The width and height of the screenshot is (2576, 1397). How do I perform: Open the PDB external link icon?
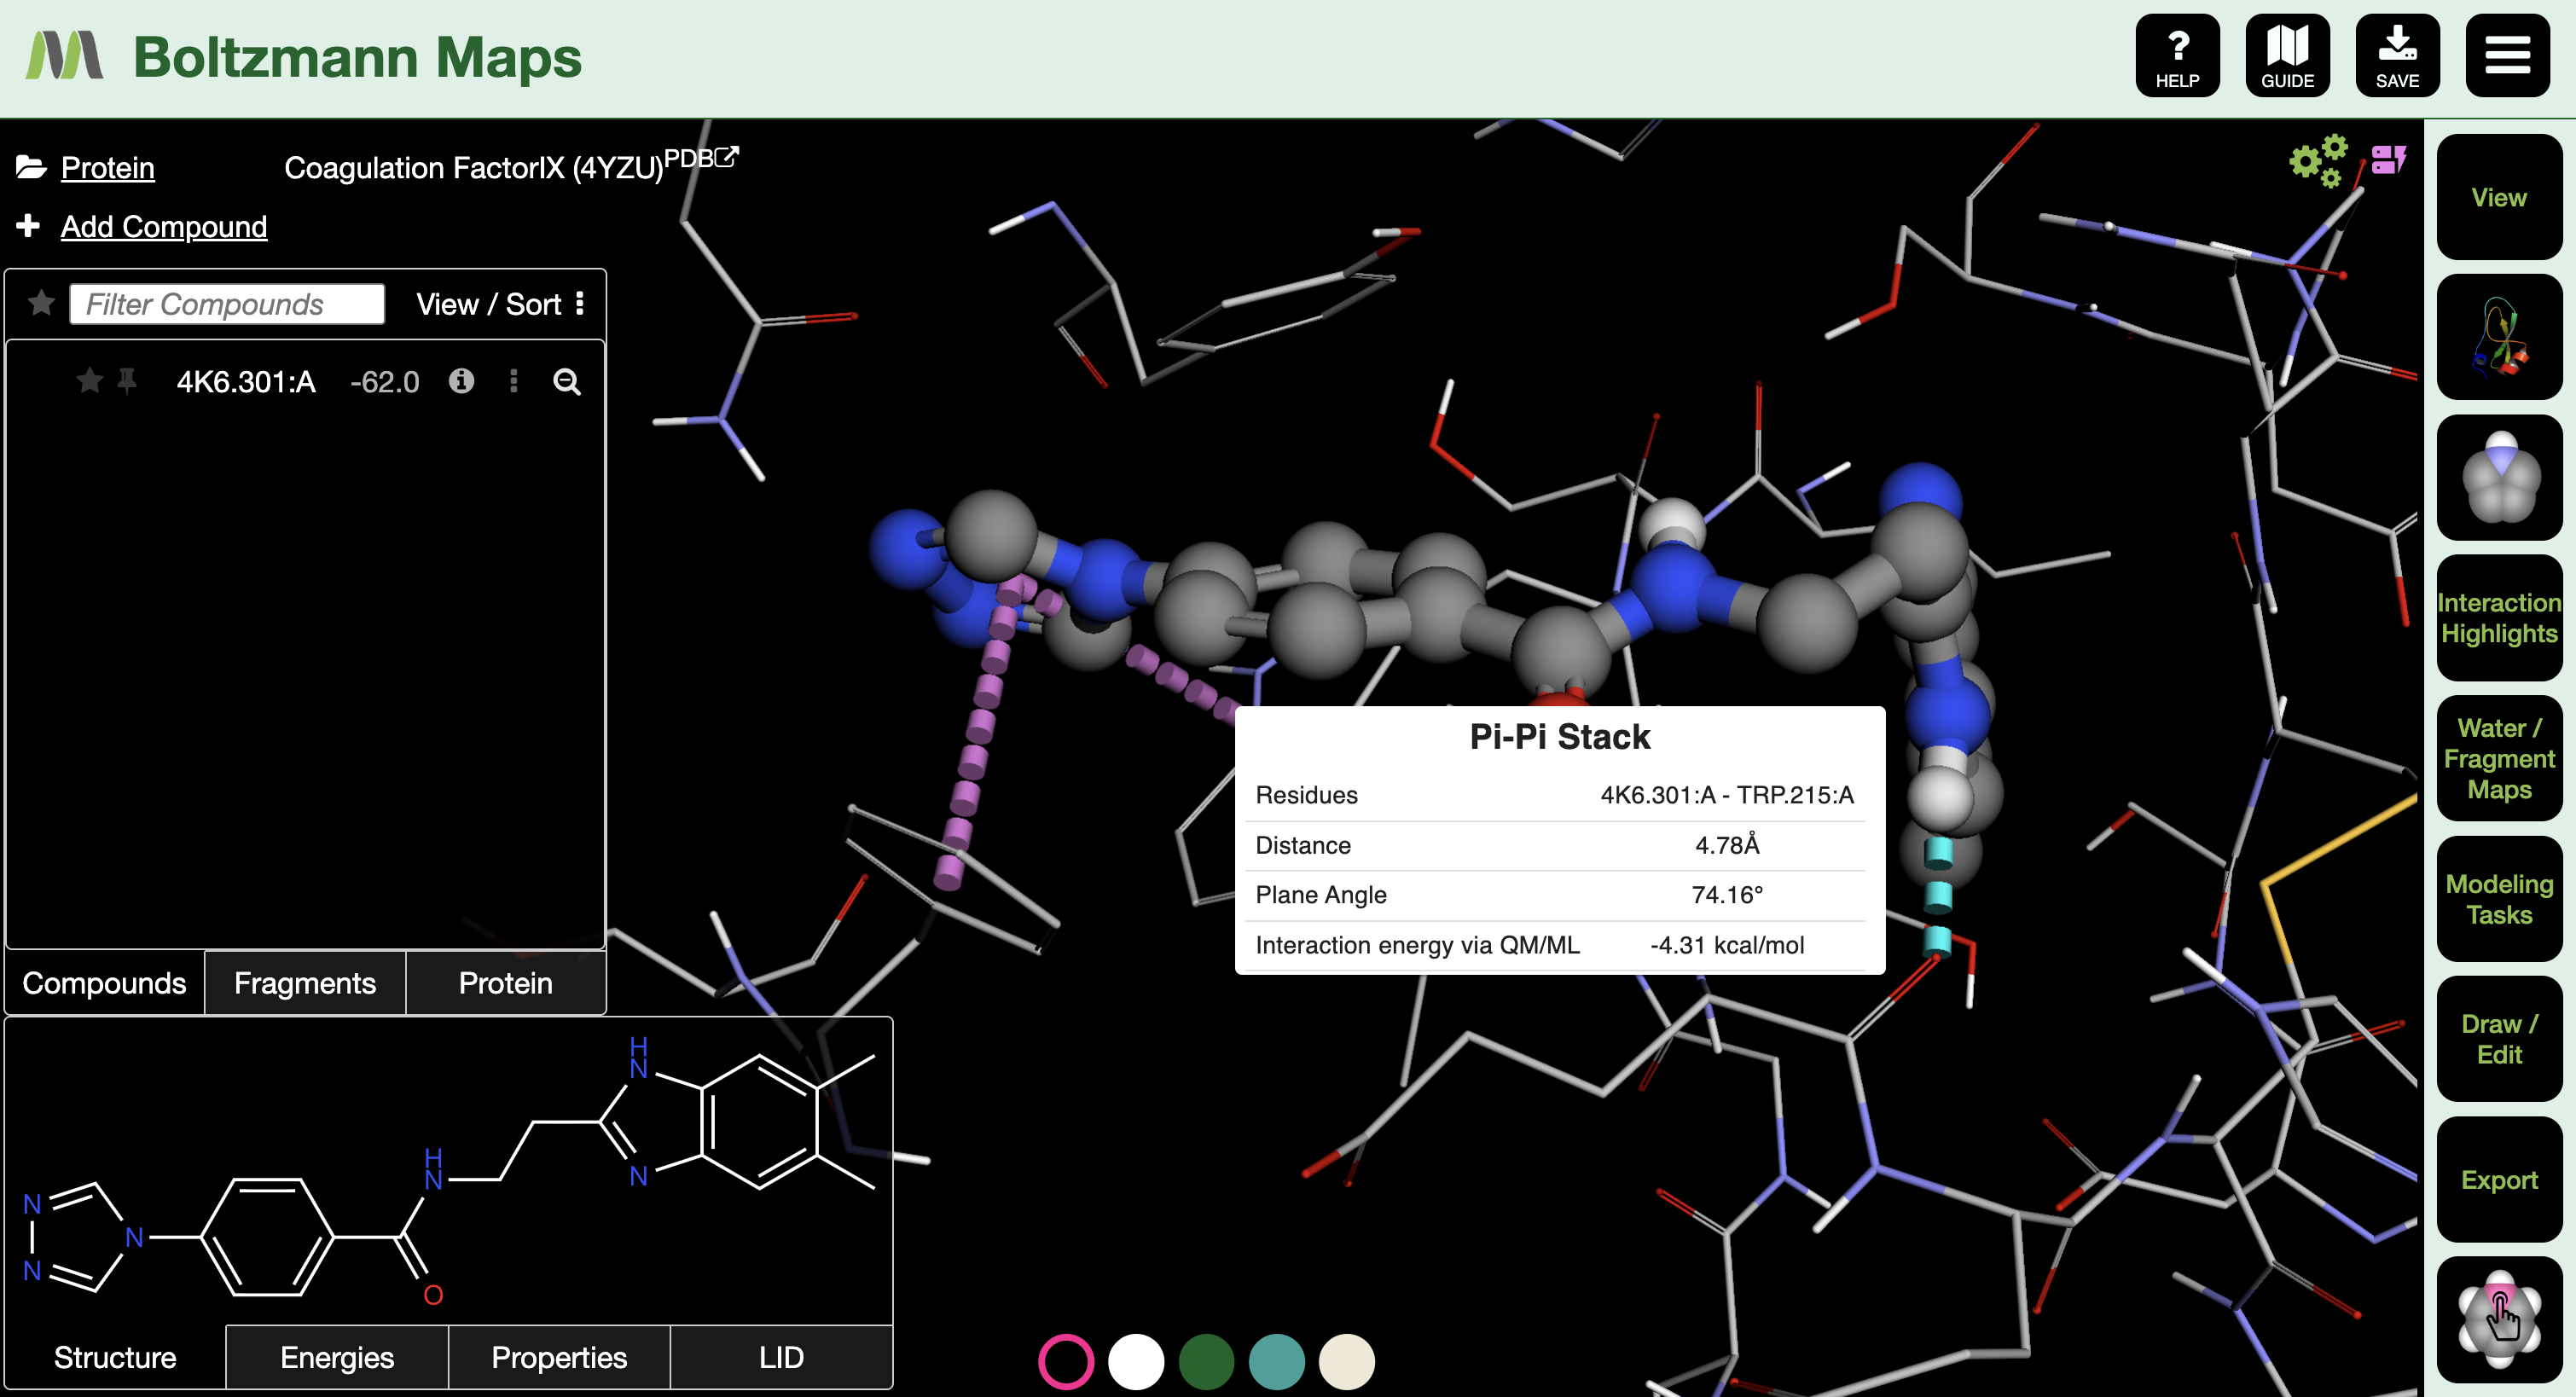[x=727, y=157]
